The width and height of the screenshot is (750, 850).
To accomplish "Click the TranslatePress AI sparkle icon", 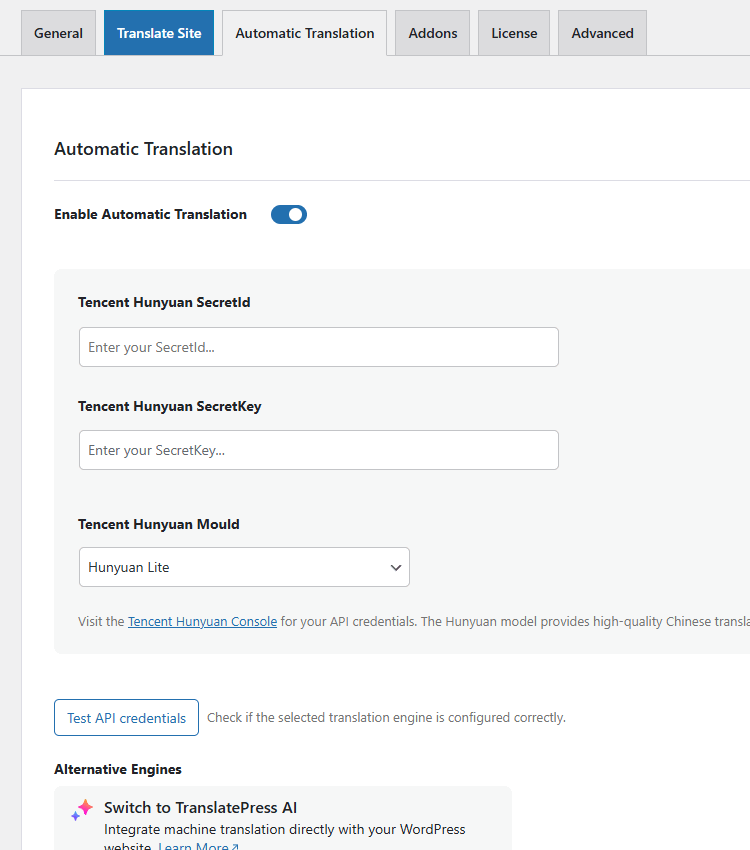I will 82,810.
